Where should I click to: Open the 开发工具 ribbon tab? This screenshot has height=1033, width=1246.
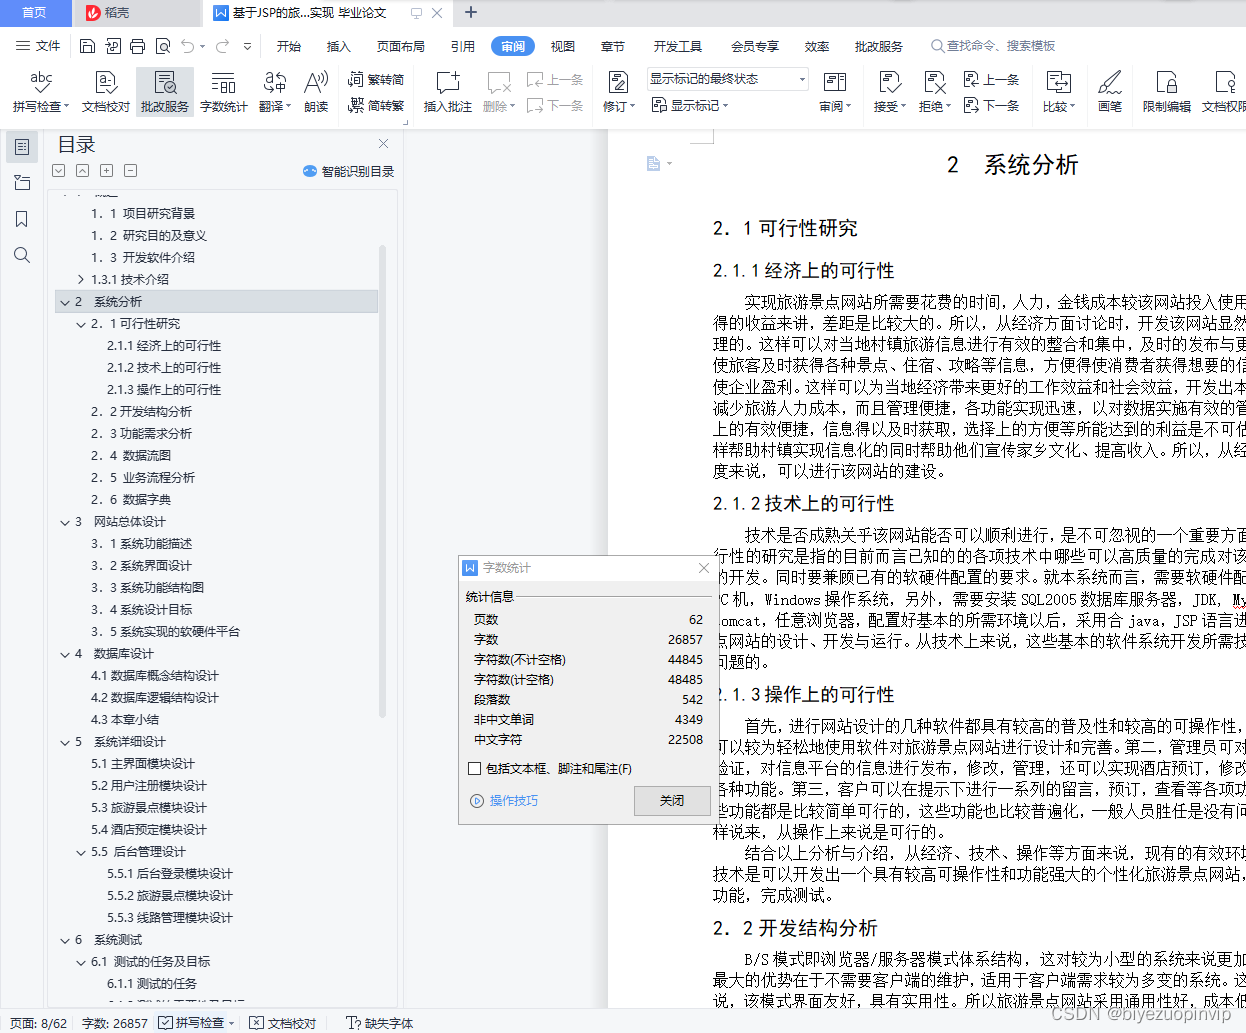point(678,46)
